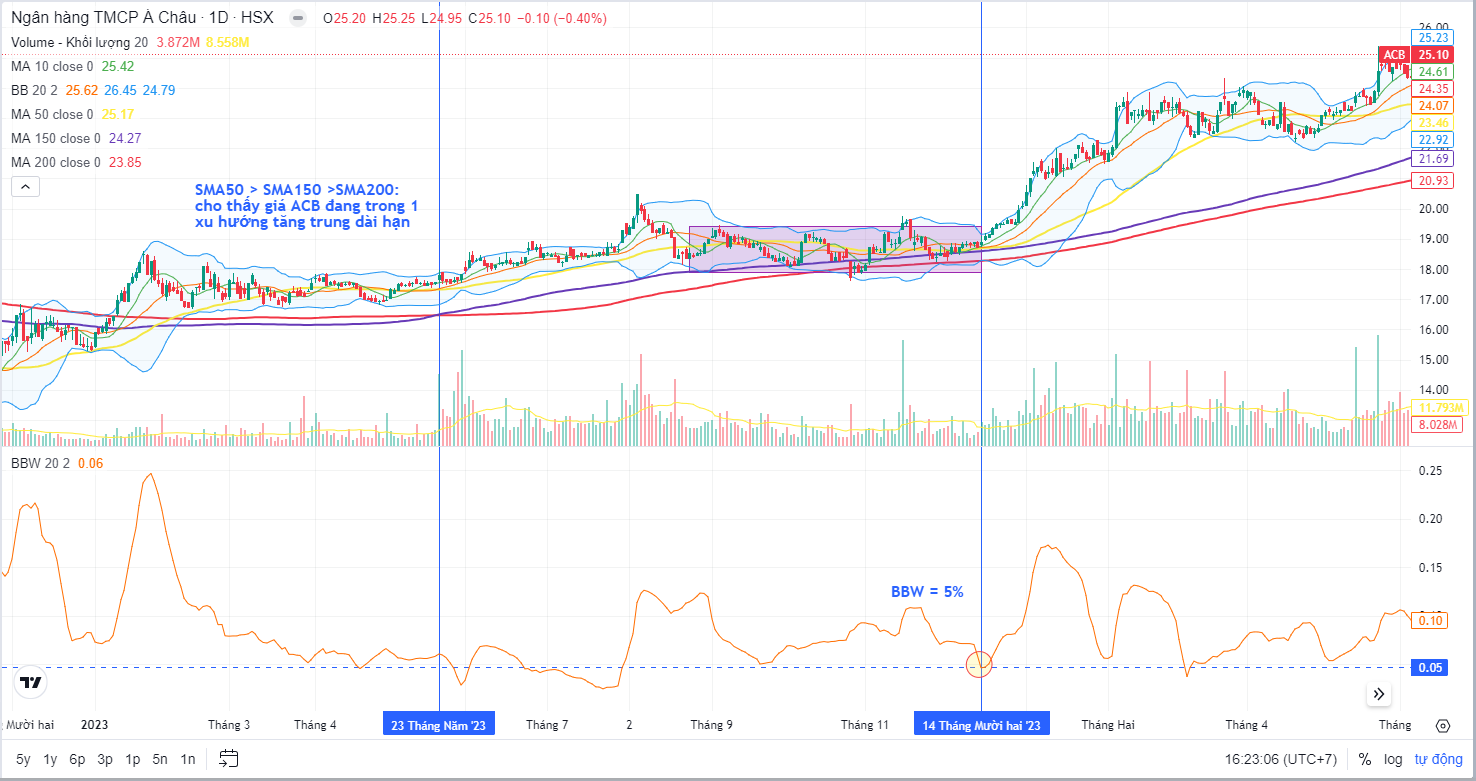Collapse the indicator legend with the chevron
The image size is (1476, 781).
pyautogui.click(x=25, y=186)
